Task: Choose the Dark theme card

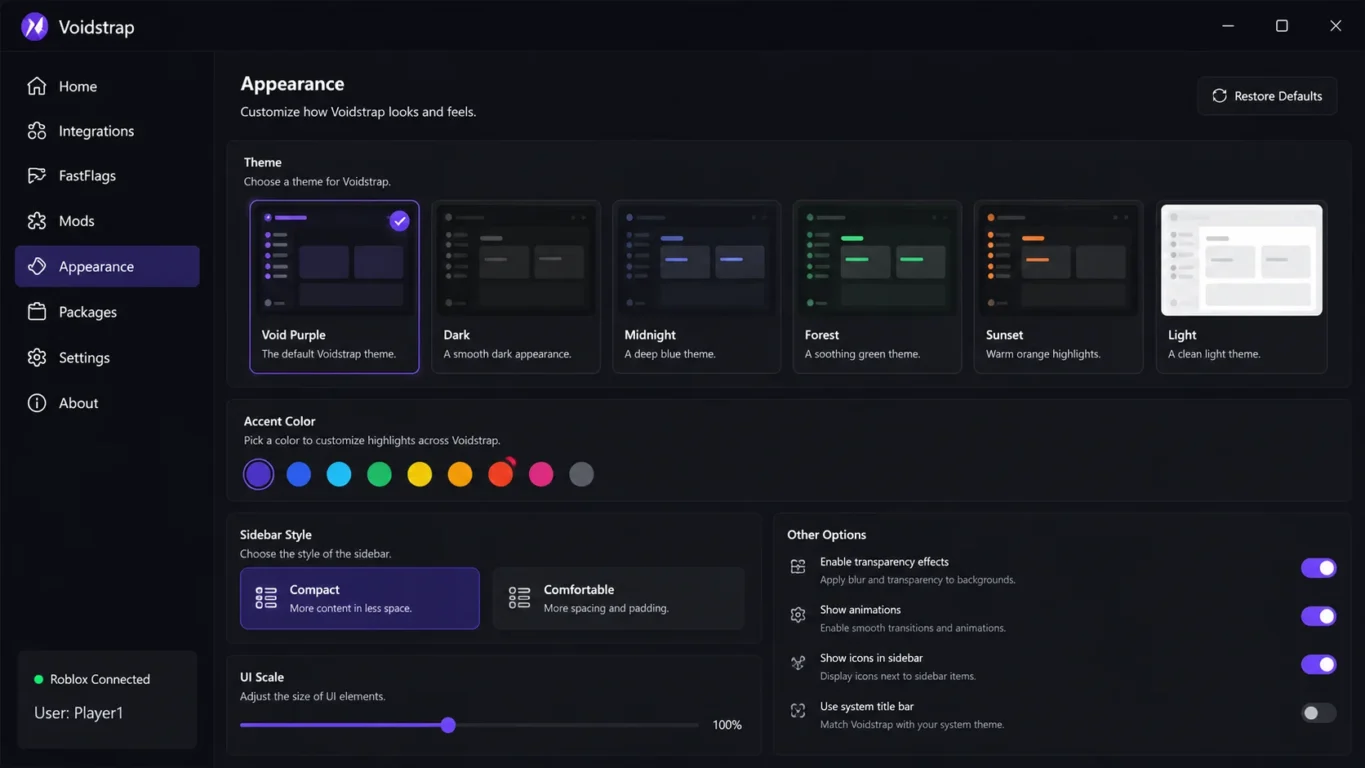Action: [516, 287]
